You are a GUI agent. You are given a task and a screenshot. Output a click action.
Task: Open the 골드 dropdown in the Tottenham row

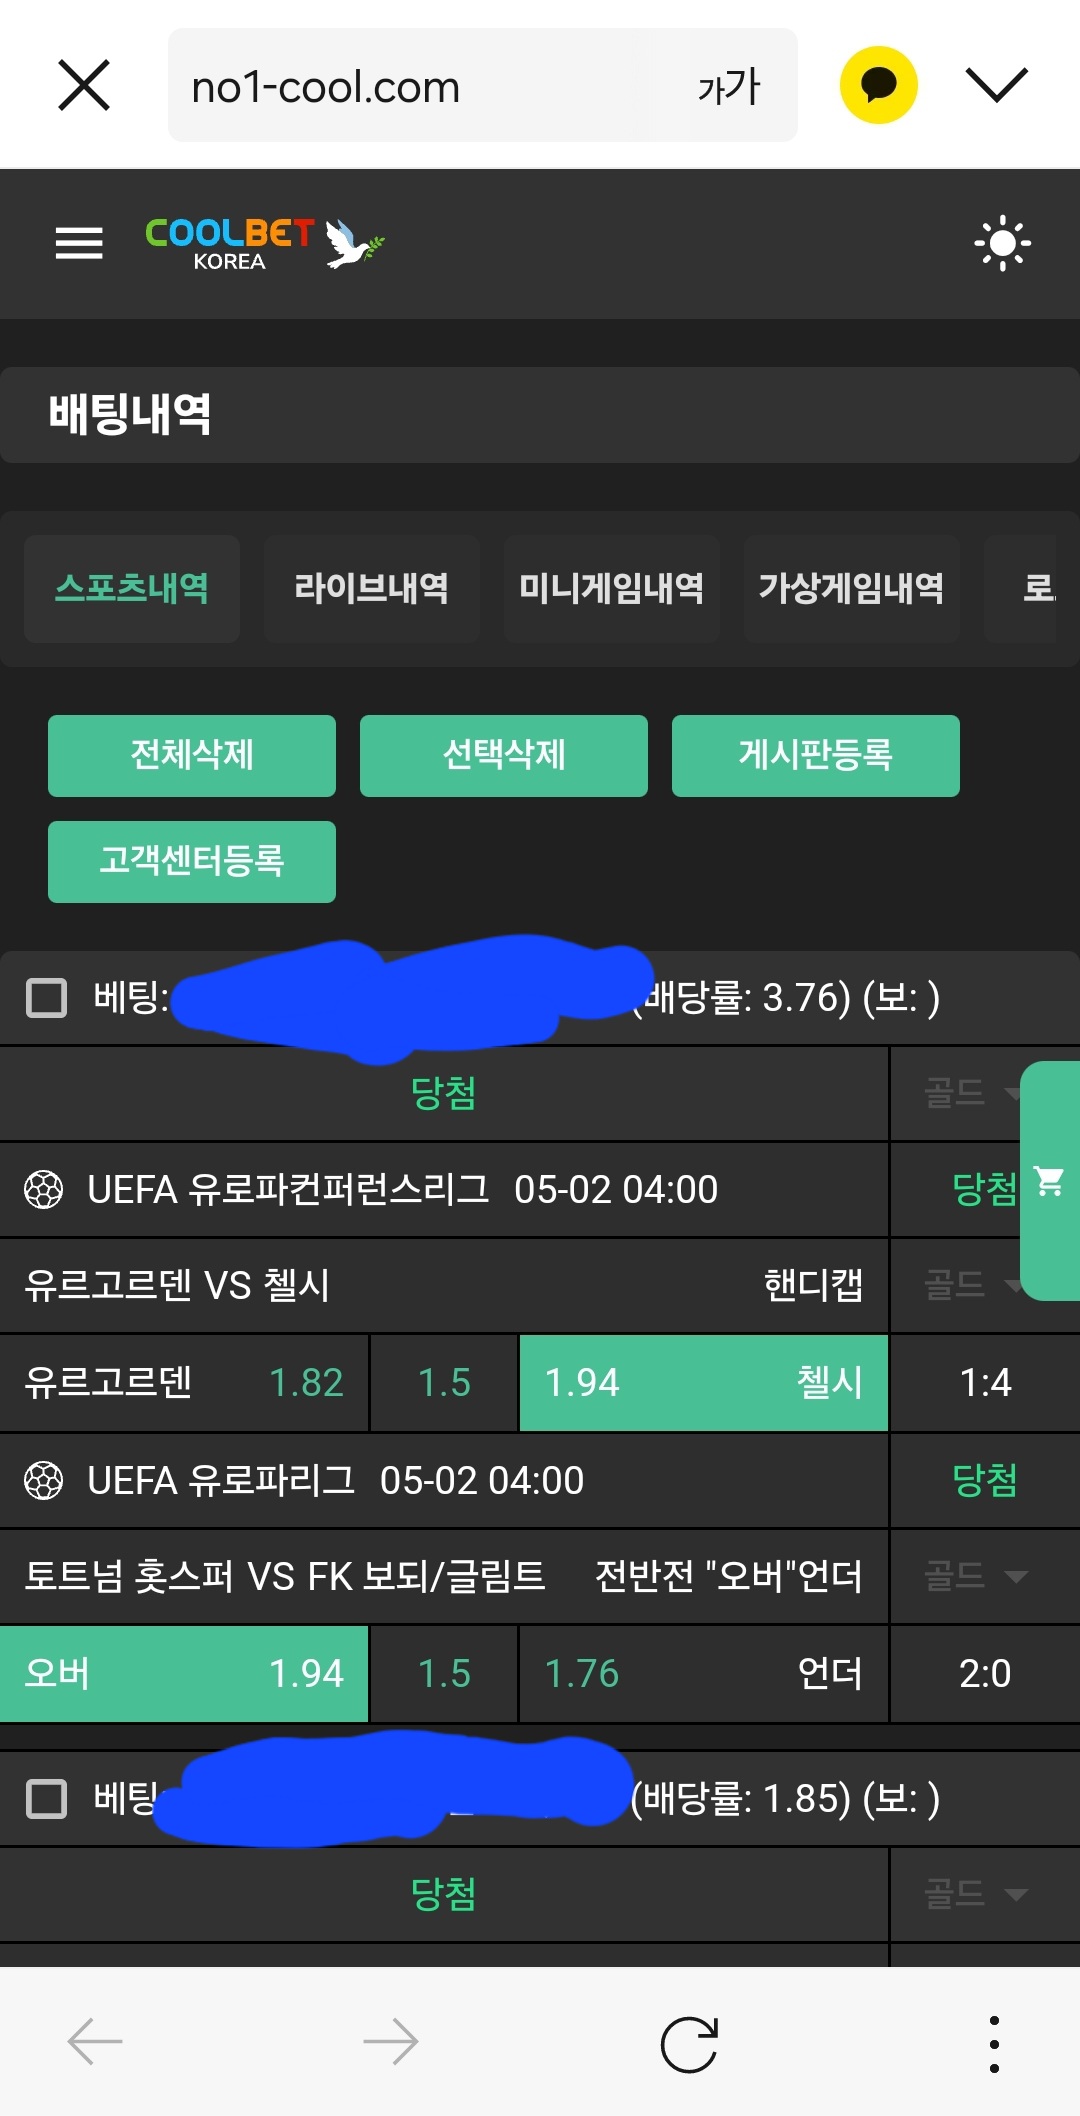tap(975, 1577)
